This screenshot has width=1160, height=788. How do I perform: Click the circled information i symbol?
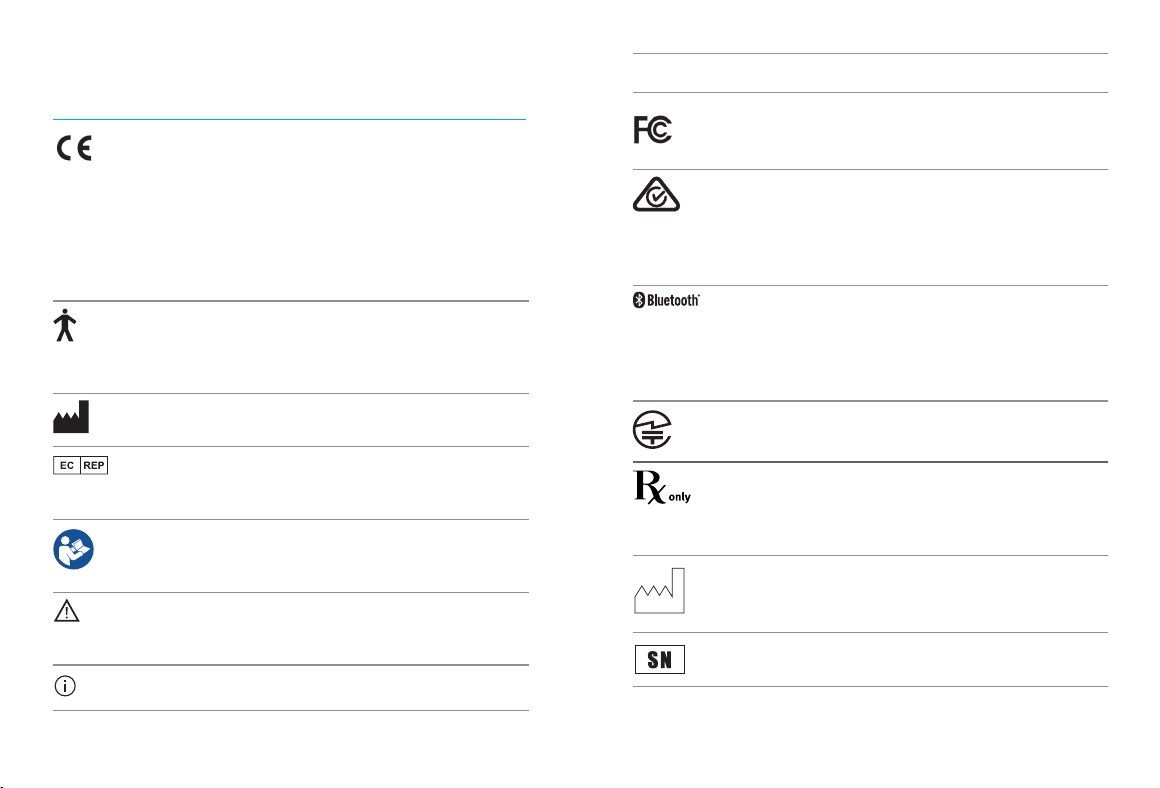(x=65, y=686)
